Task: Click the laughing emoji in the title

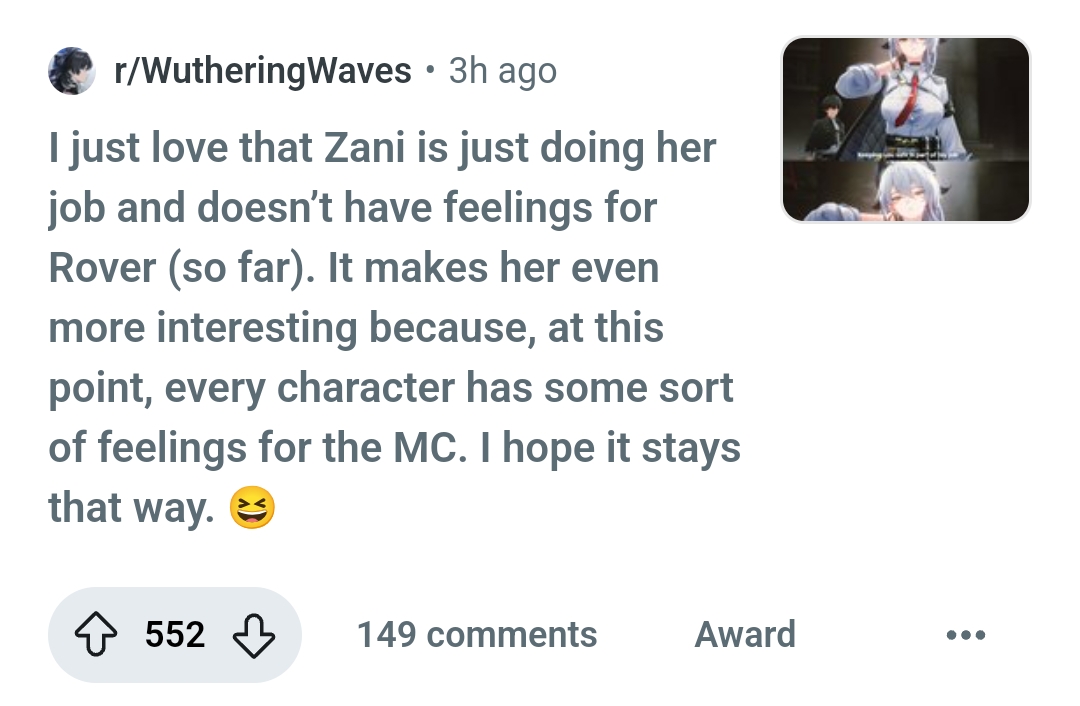Action: (252, 508)
